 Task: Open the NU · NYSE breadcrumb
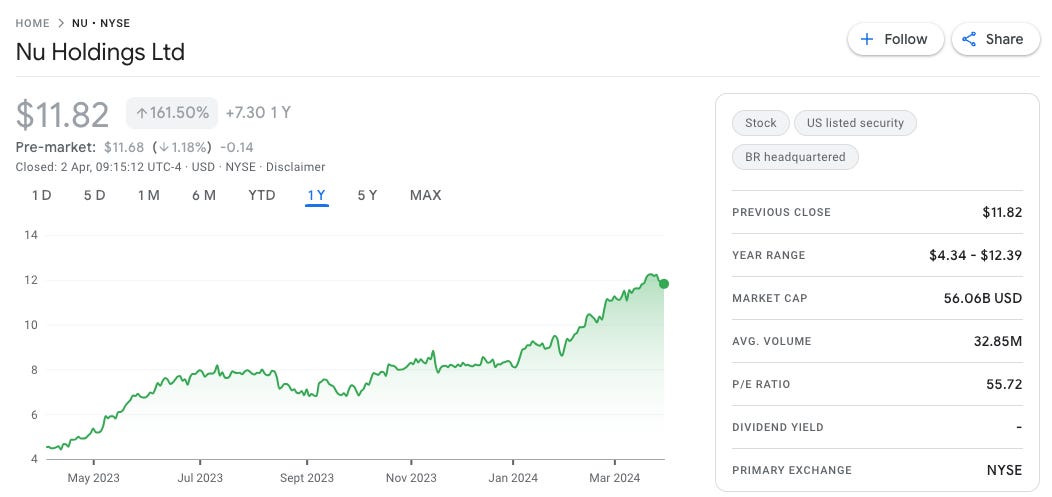point(101,23)
